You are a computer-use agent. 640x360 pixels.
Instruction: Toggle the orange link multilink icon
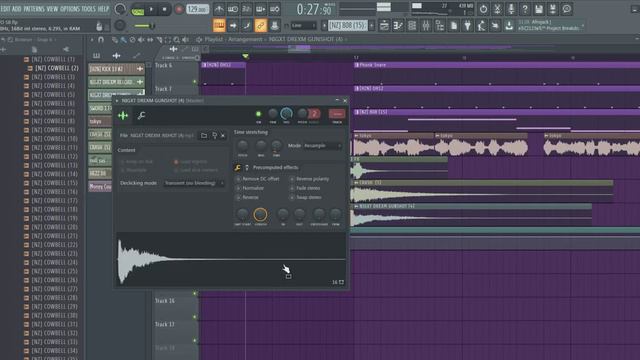[x=260, y=26]
